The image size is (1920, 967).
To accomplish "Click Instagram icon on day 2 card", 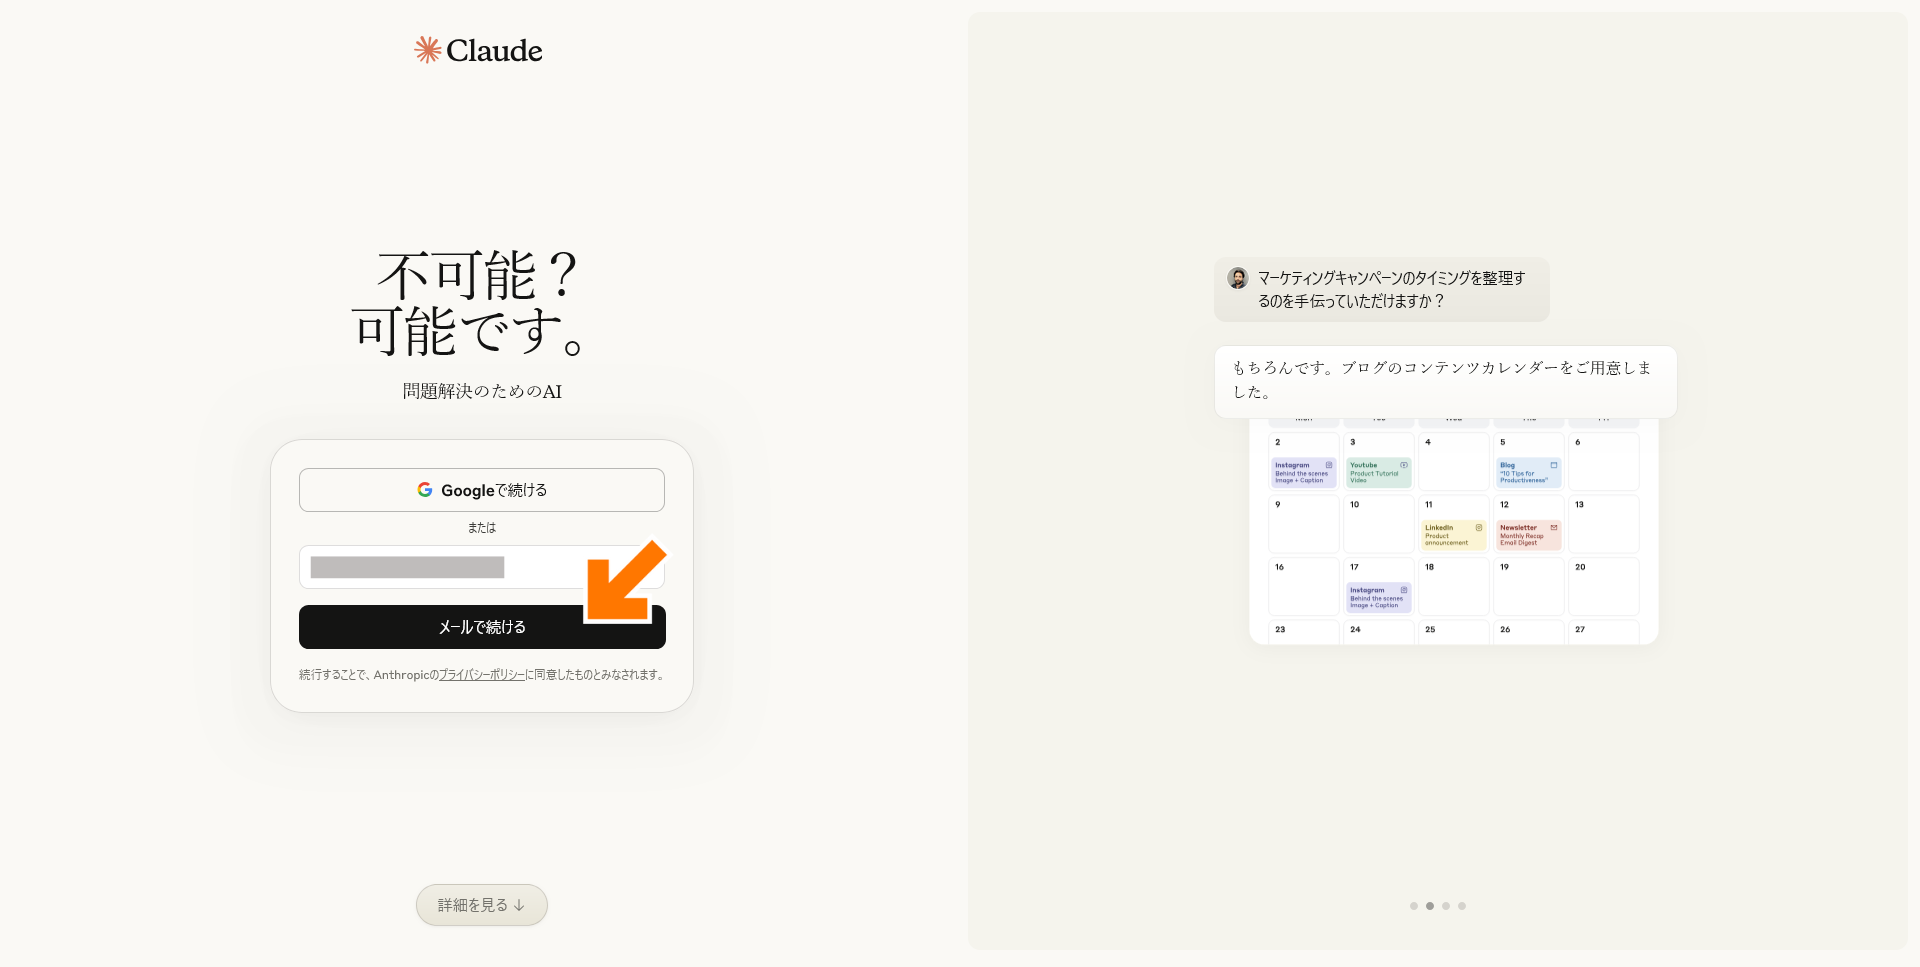I will click(x=1329, y=465).
